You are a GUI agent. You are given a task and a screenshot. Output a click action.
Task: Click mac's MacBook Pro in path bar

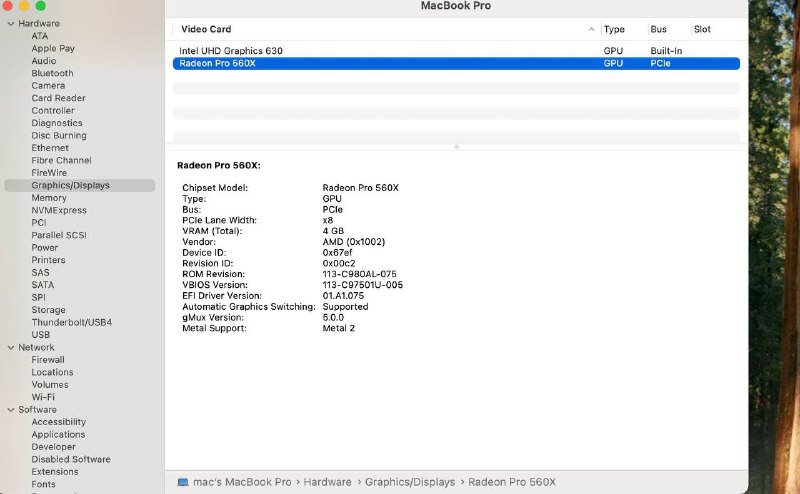[242, 482]
